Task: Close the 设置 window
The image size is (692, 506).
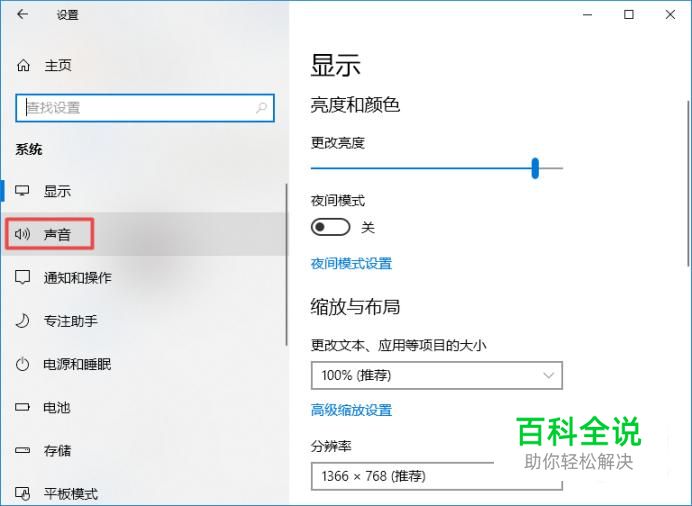Action: click(x=670, y=15)
